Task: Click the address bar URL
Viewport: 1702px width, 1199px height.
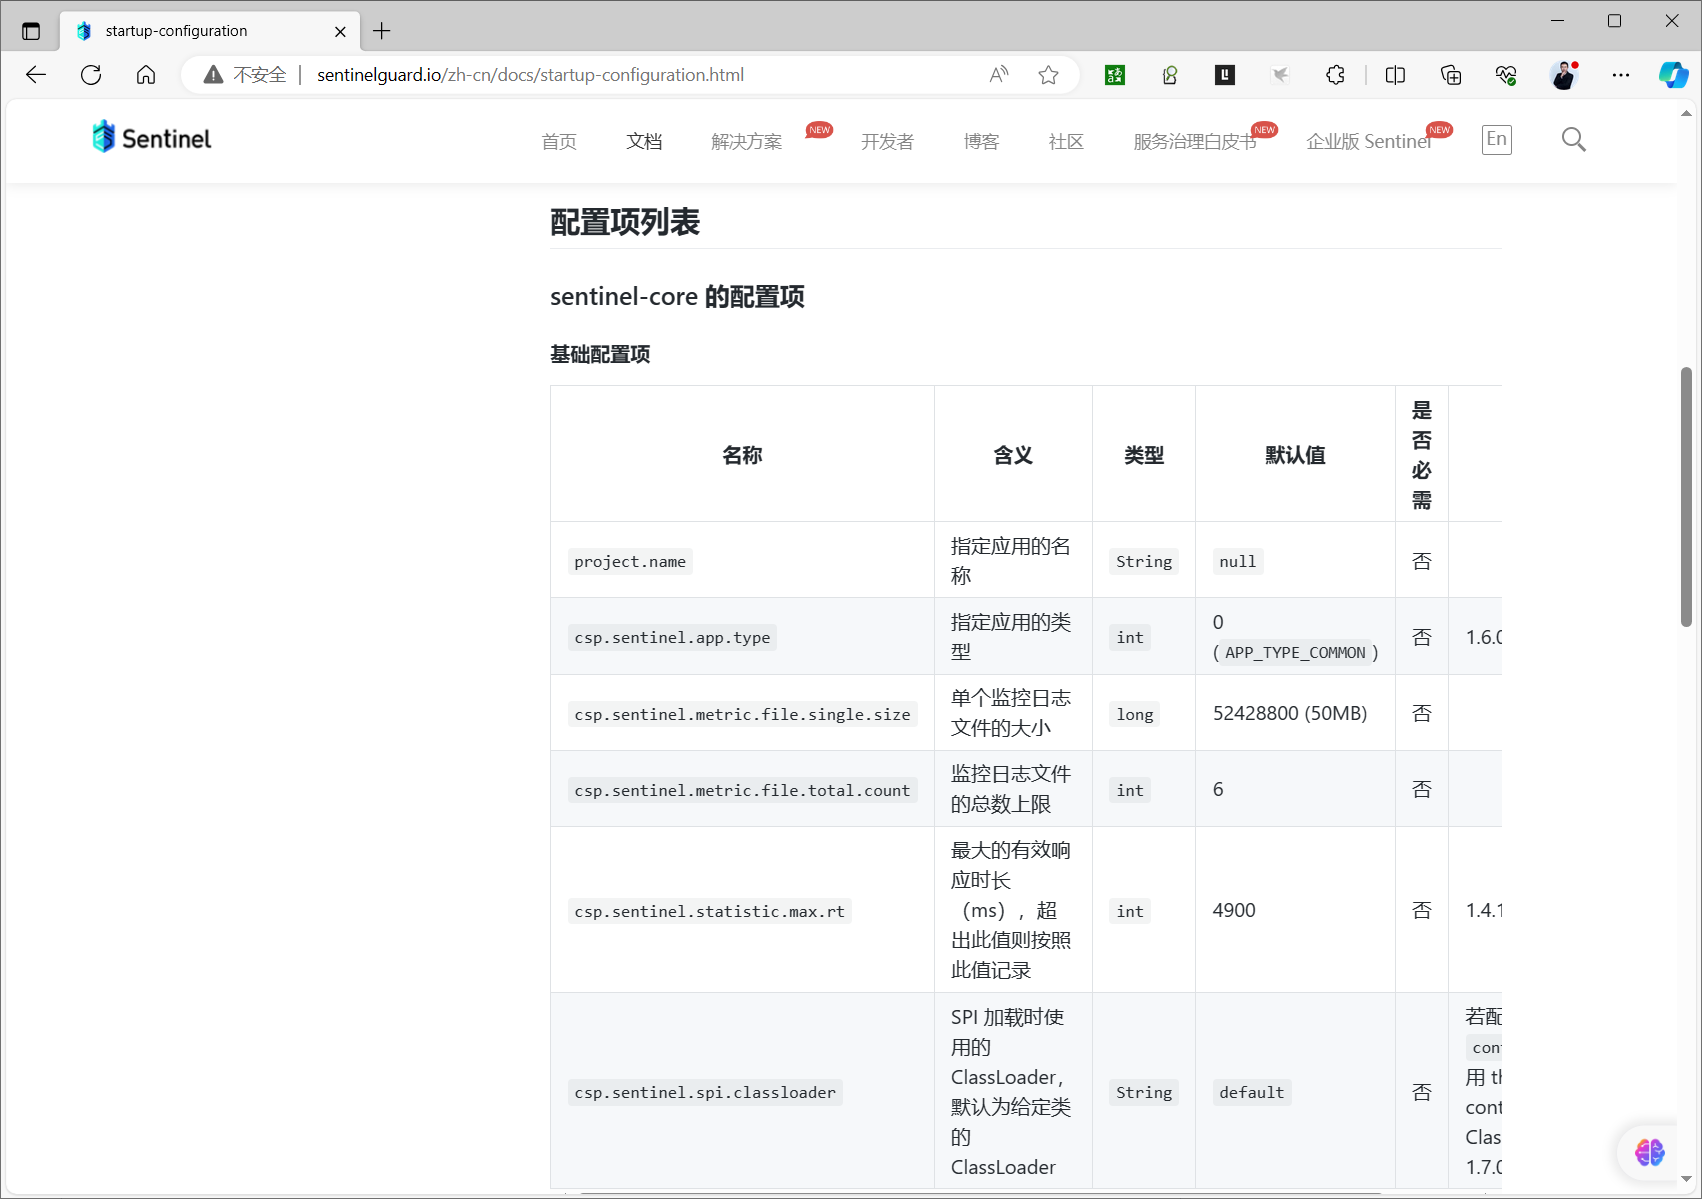Action: tap(531, 75)
